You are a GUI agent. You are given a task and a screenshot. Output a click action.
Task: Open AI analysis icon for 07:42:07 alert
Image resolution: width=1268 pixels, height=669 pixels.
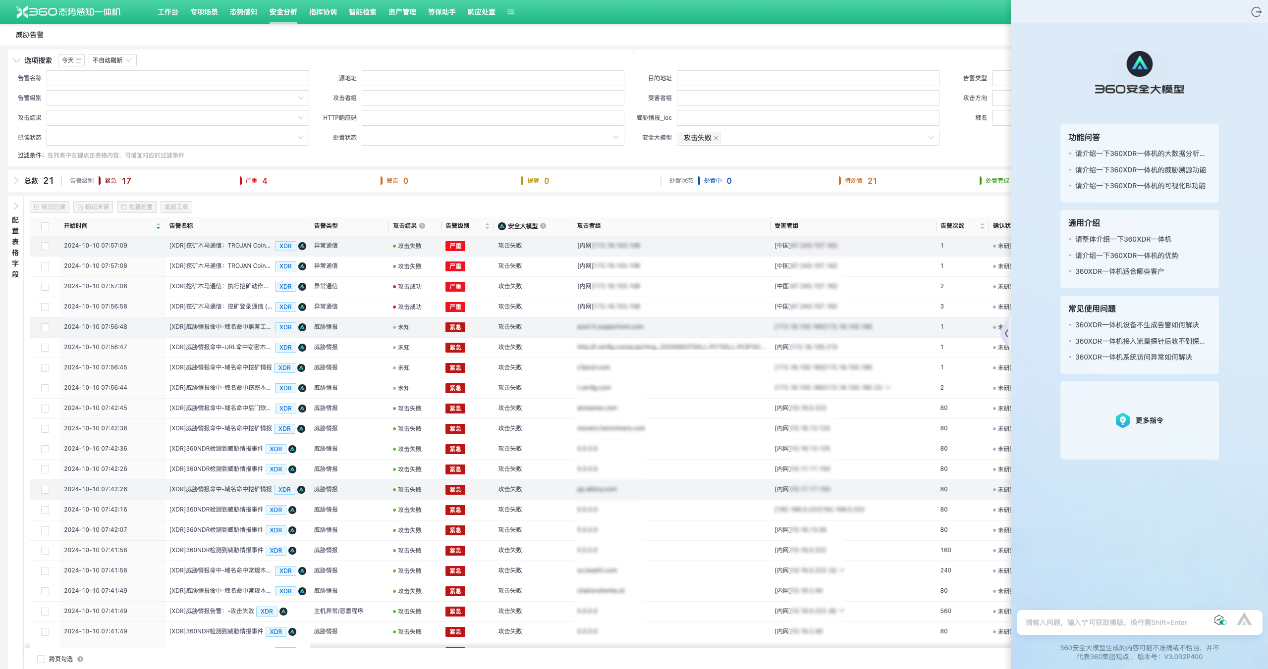[x=293, y=530]
